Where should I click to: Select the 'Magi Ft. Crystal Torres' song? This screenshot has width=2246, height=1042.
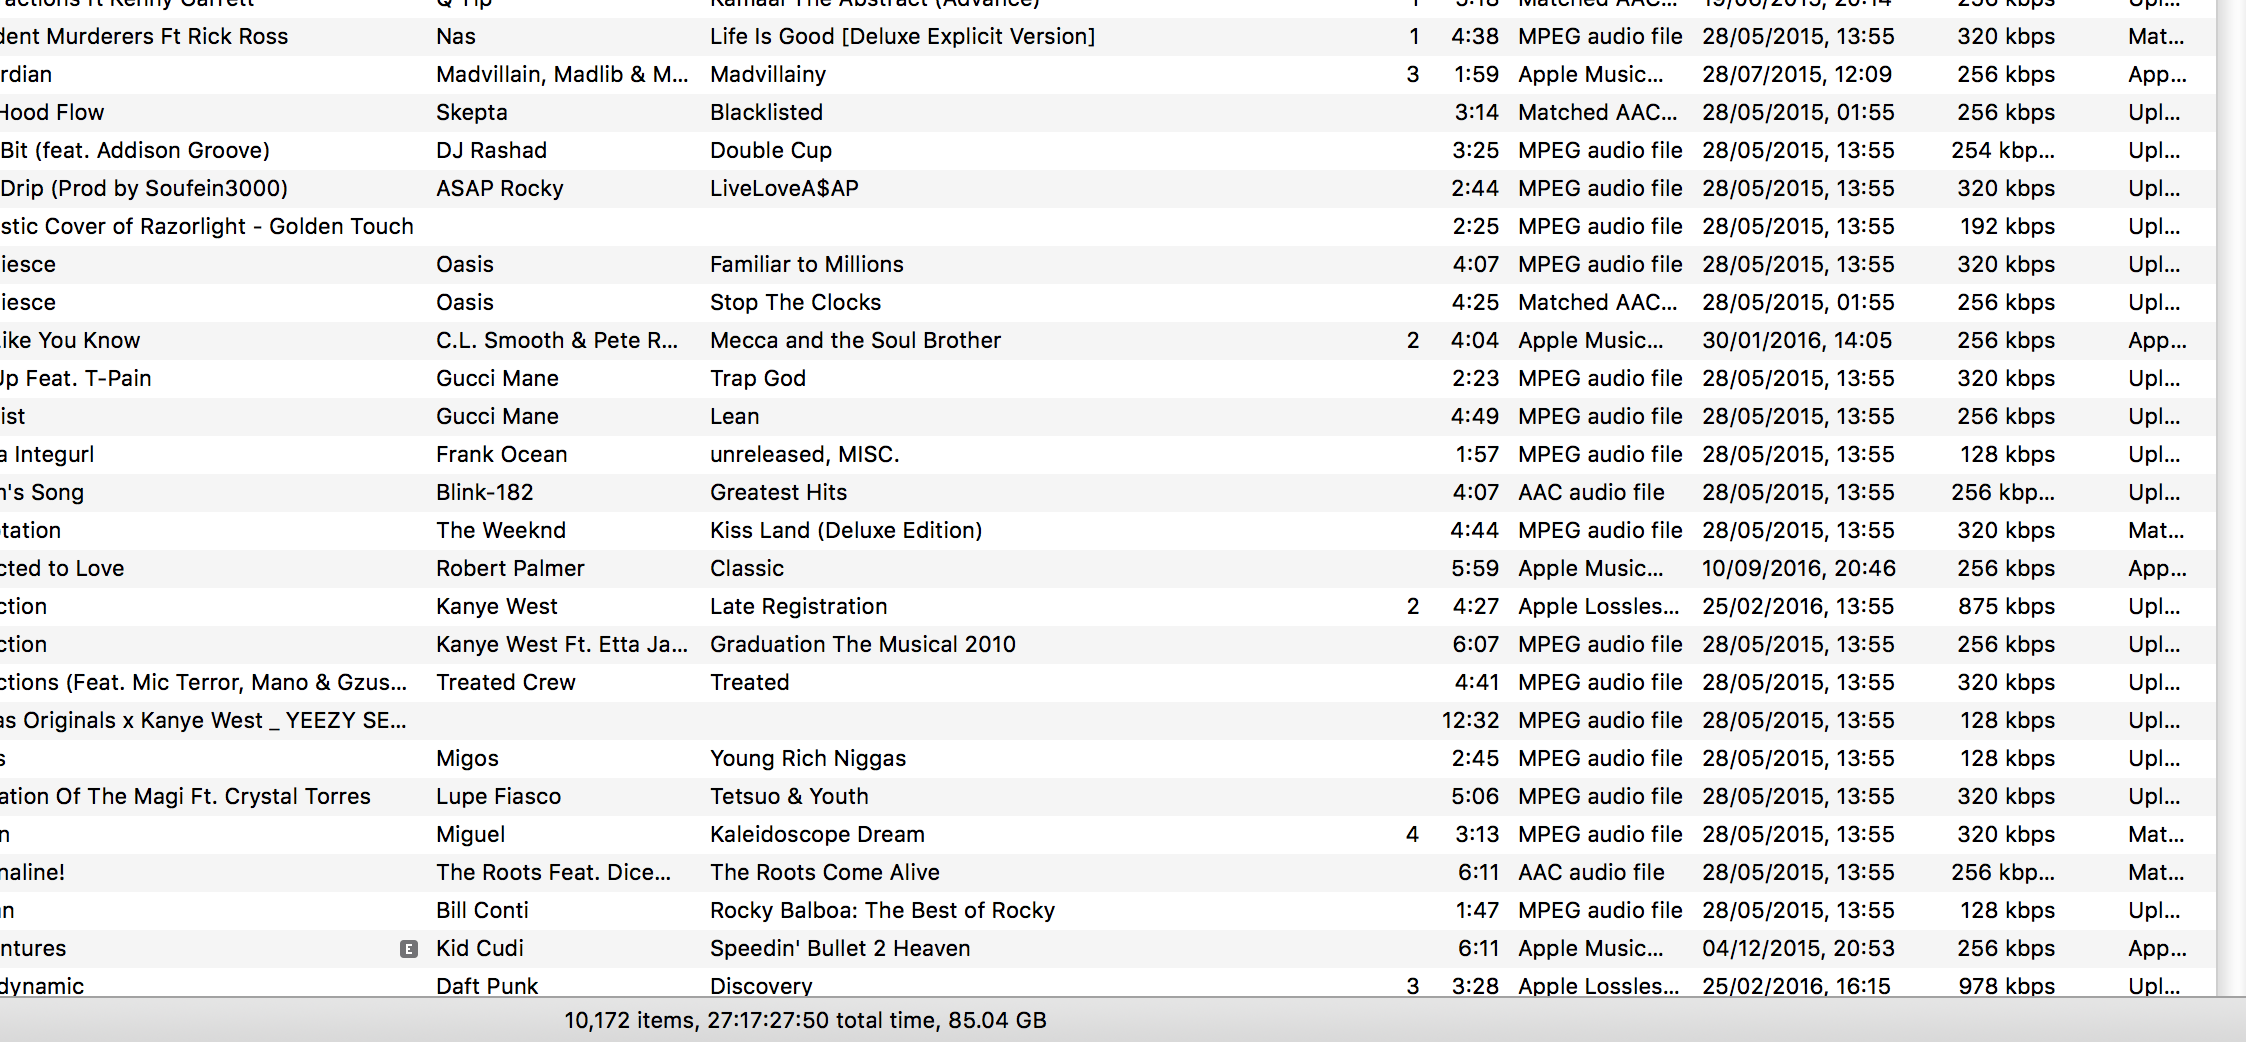(185, 797)
